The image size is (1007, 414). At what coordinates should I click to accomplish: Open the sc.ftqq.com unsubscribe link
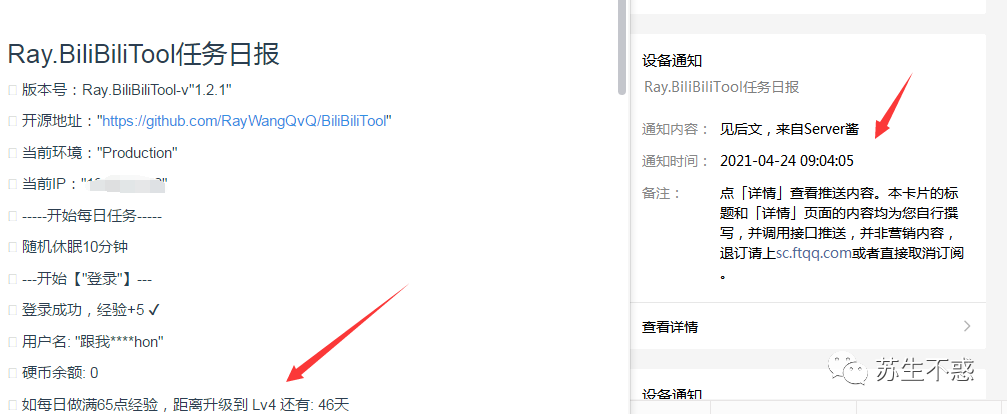click(814, 253)
